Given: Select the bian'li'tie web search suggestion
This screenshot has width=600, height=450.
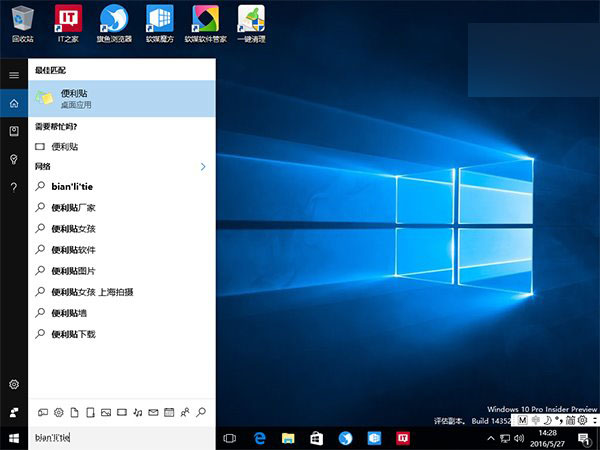Looking at the screenshot, I should pyautogui.click(x=122, y=186).
